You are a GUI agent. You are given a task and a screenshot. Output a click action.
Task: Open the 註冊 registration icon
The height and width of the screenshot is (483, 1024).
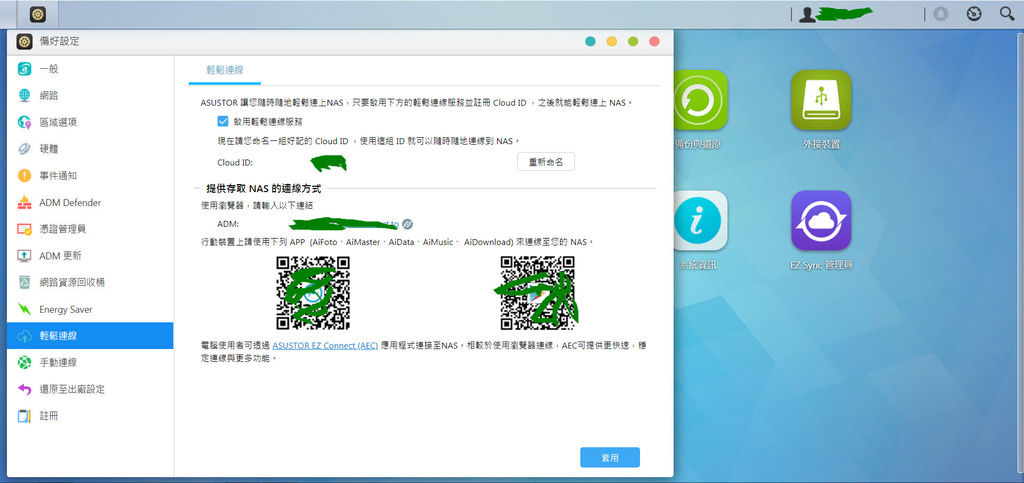25,416
